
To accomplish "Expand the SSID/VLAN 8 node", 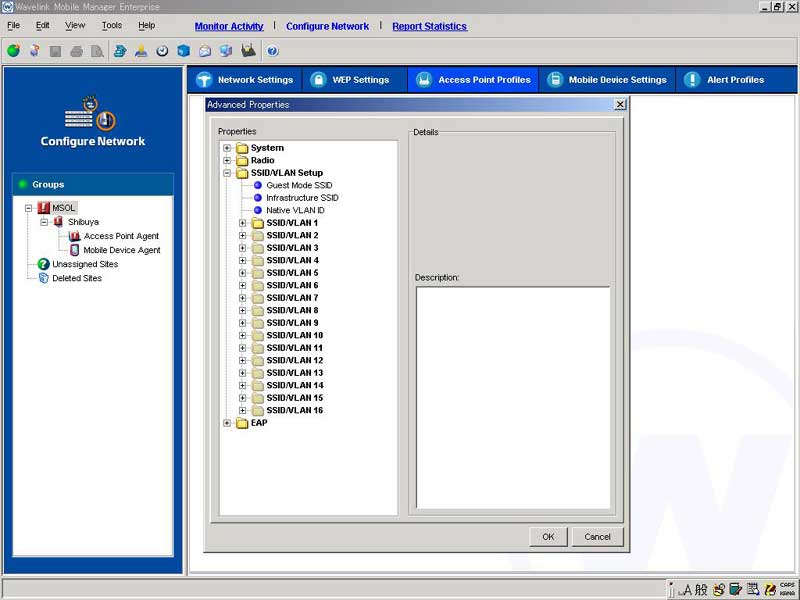I will [243, 310].
